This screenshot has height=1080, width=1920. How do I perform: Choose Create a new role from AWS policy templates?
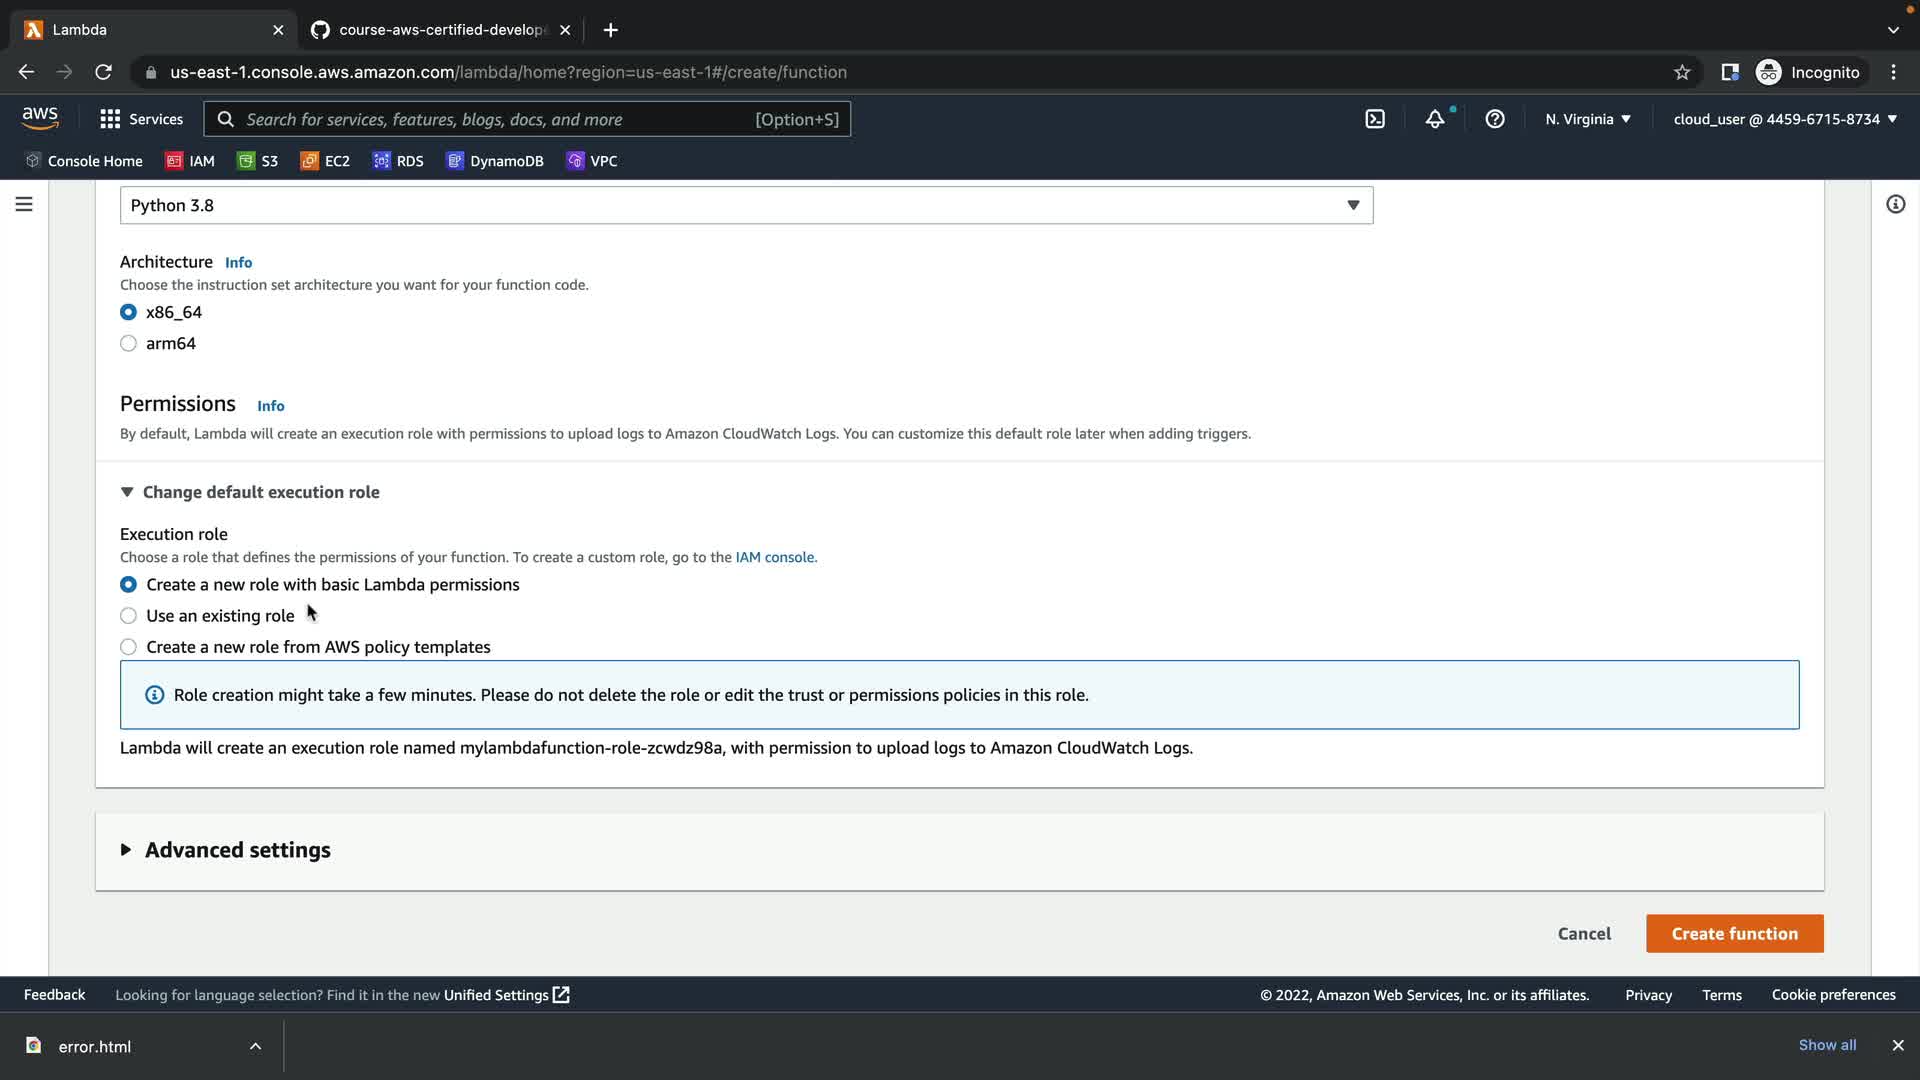pos(128,647)
